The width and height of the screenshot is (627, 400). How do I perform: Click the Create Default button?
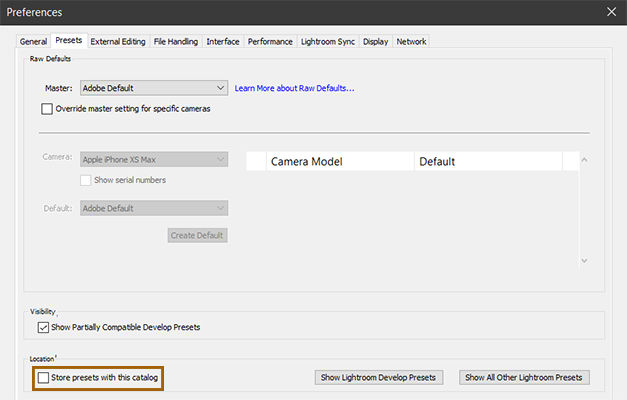click(198, 235)
